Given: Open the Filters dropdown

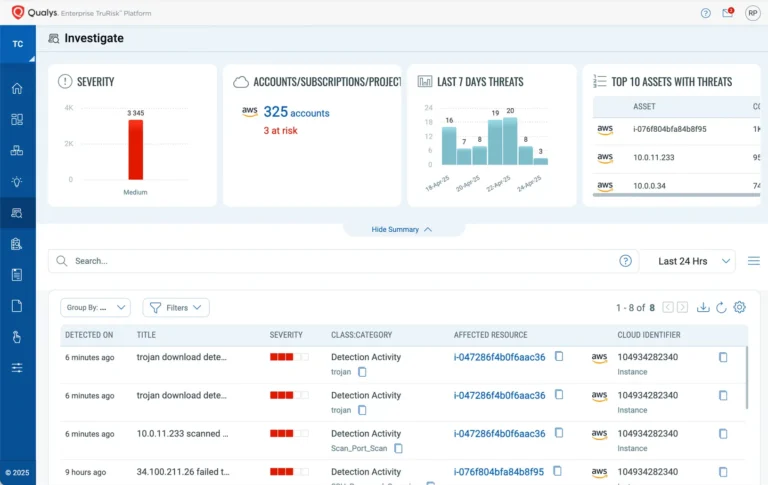Looking at the screenshot, I should coord(176,308).
